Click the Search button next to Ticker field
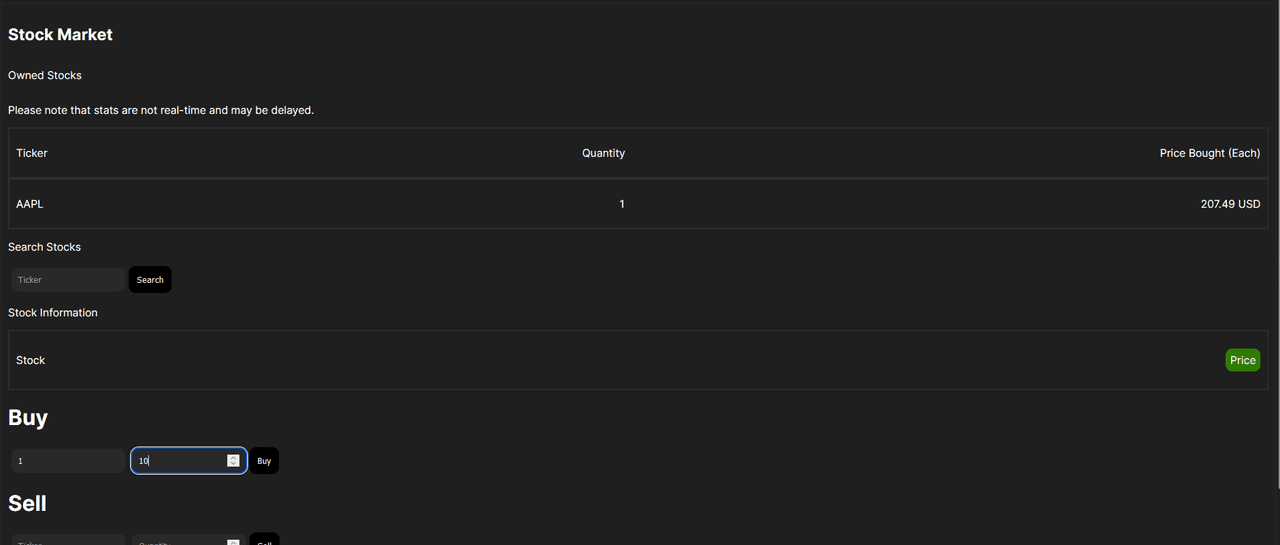The width and height of the screenshot is (1280, 545). [150, 280]
